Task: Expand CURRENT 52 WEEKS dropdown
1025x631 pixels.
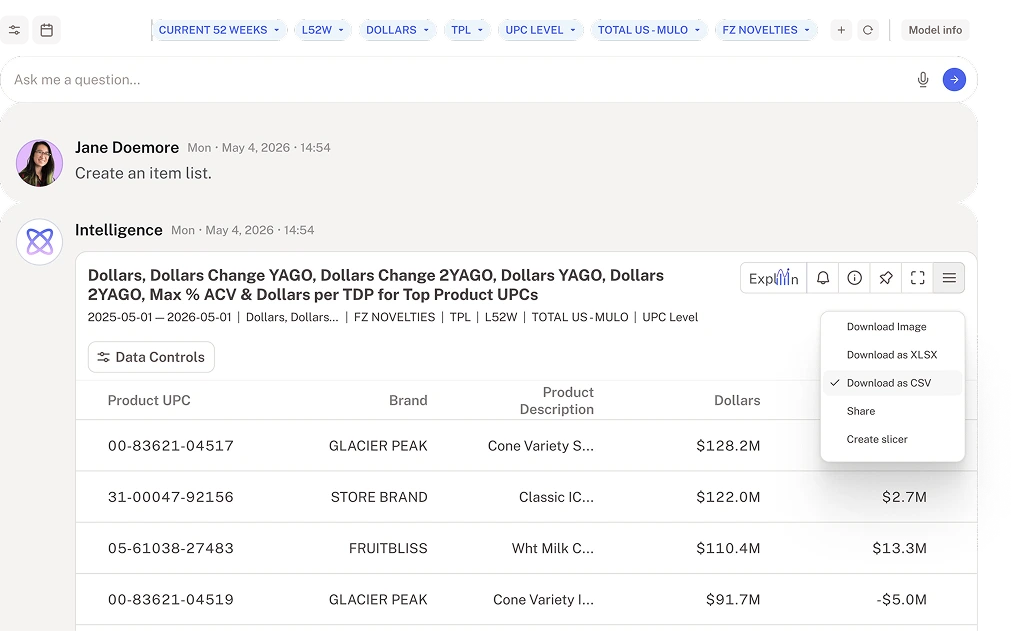Action: point(219,30)
